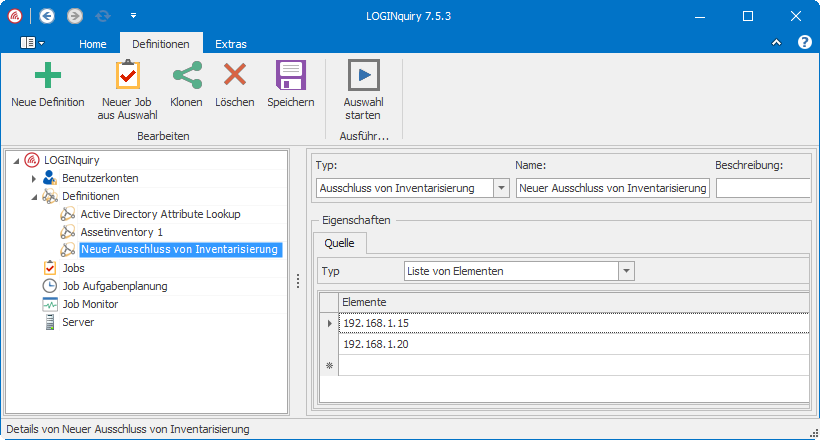The width and height of the screenshot is (820, 440).
Task: Collapse the Definitionen tree node
Action: click(x=34, y=197)
